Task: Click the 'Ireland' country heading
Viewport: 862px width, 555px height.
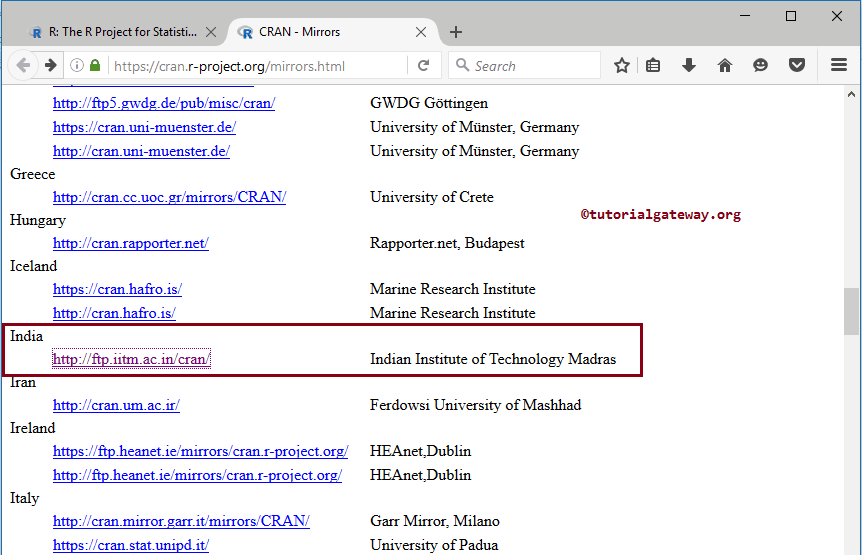Action: tap(32, 429)
